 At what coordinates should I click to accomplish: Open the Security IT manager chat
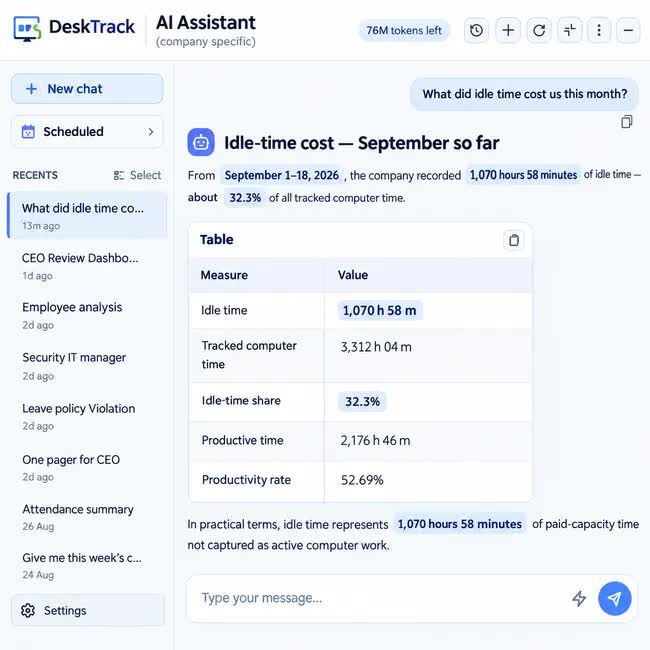click(x=87, y=366)
